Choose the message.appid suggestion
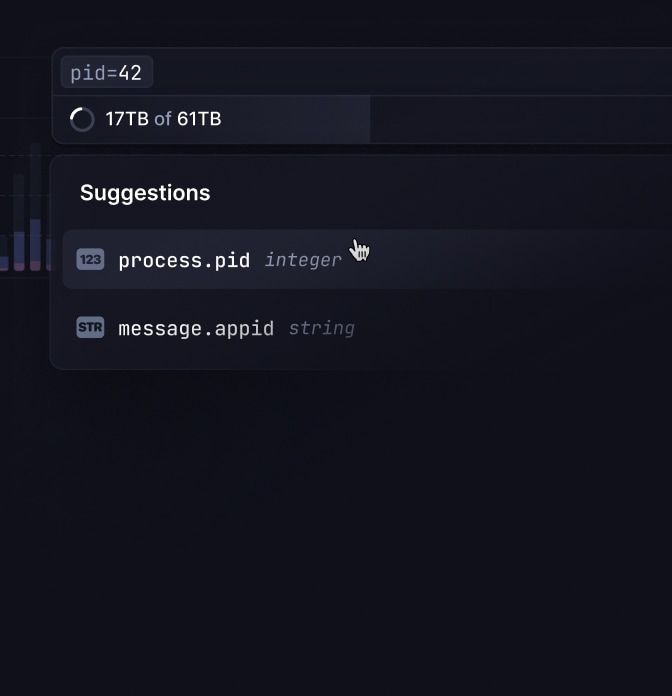 click(196, 328)
